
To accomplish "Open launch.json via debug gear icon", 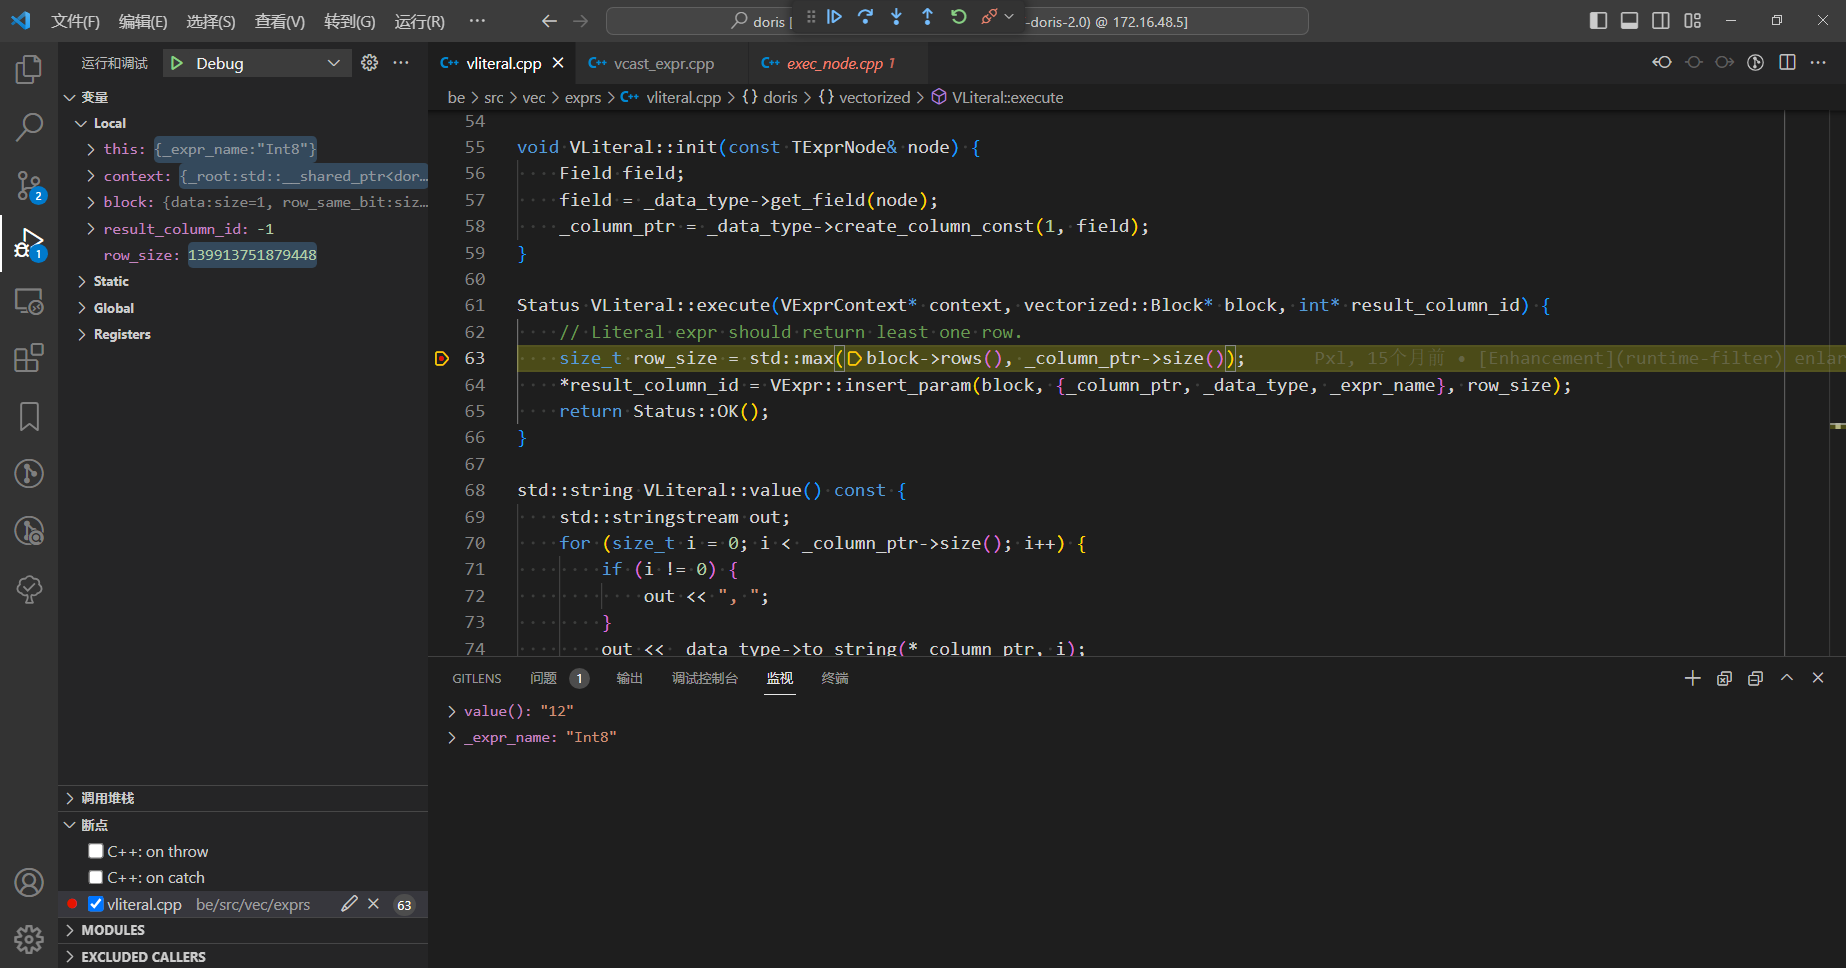I will pyautogui.click(x=370, y=63).
